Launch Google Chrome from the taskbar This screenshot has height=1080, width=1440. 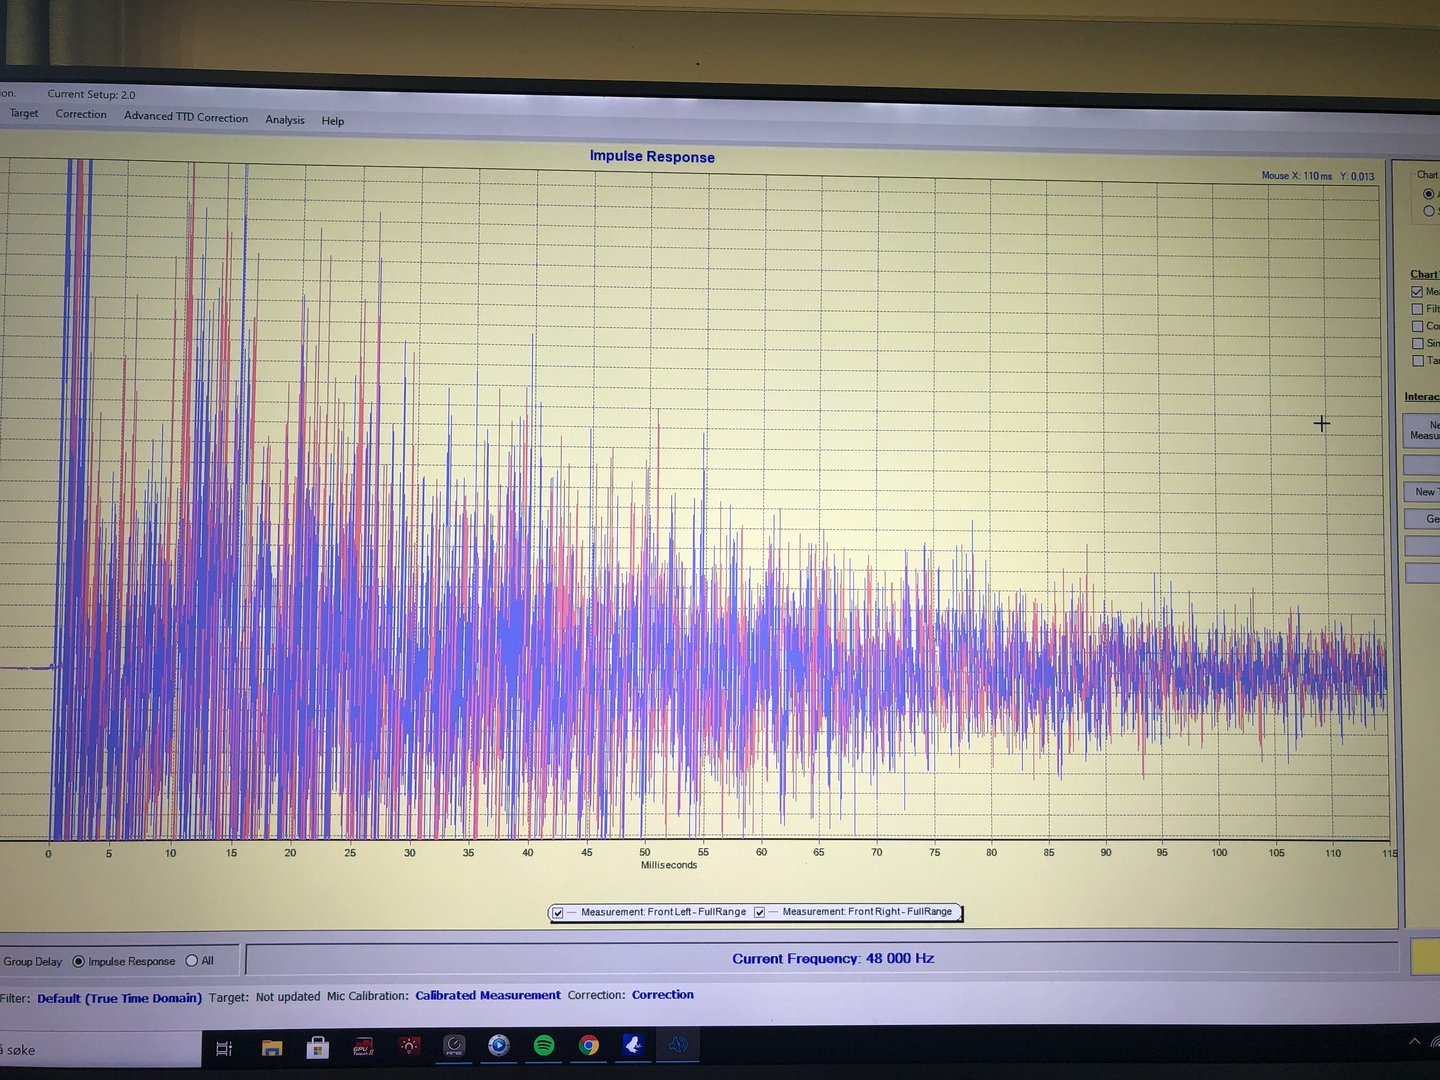click(x=589, y=1045)
